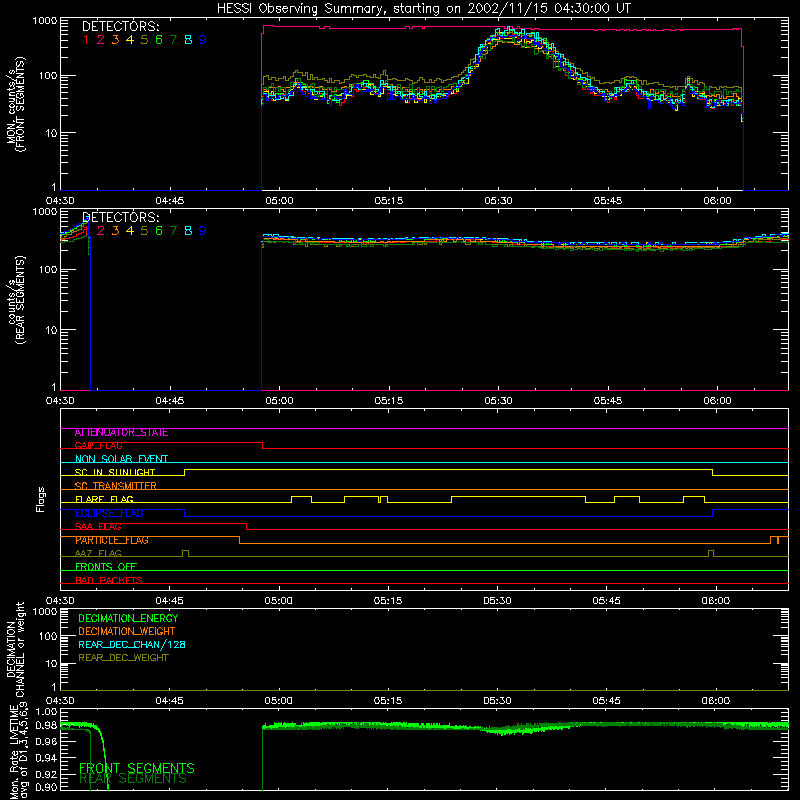
Task: Click the 05:00 tick under rear segments plot
Action: point(279,401)
